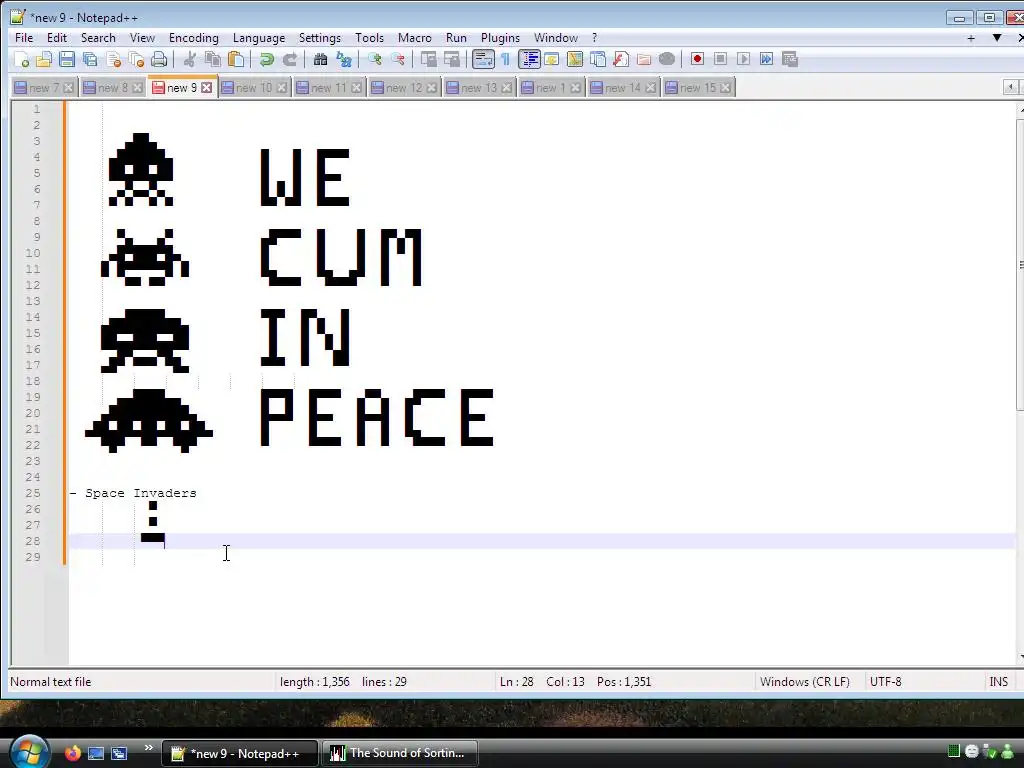Click the Close All documents toolbar icon
1024x768 pixels.
click(136, 59)
